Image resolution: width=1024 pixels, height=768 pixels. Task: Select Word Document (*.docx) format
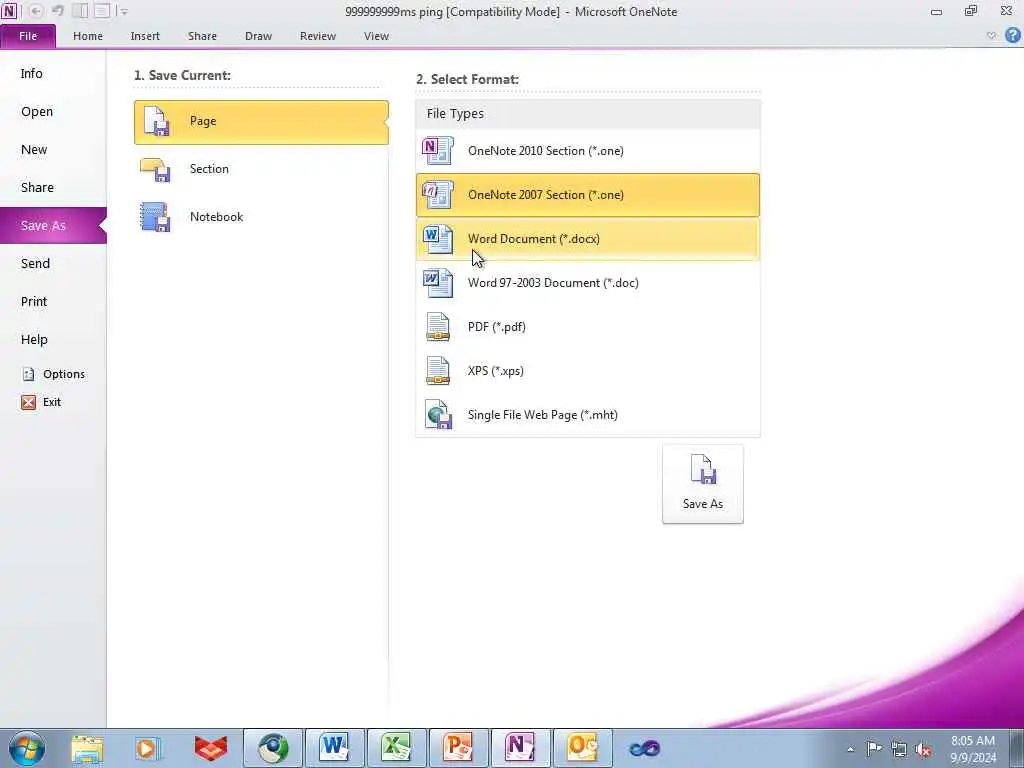coord(588,239)
